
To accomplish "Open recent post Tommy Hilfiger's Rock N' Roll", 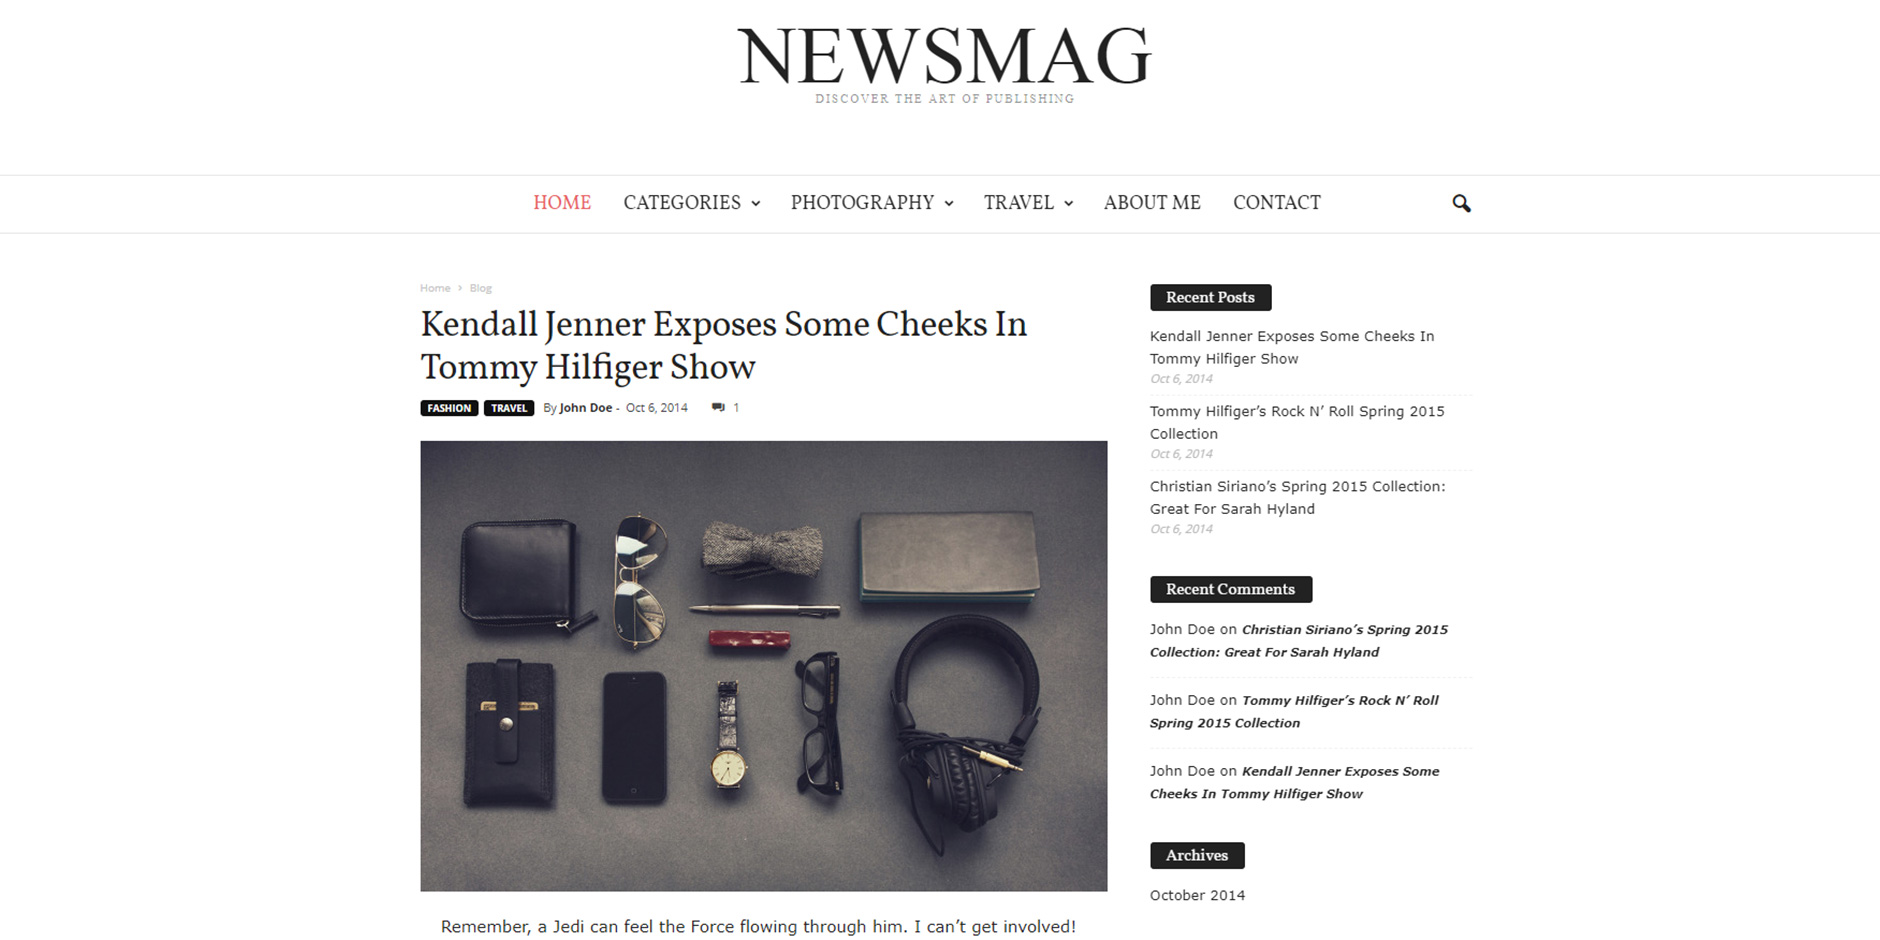I will coord(1297,422).
